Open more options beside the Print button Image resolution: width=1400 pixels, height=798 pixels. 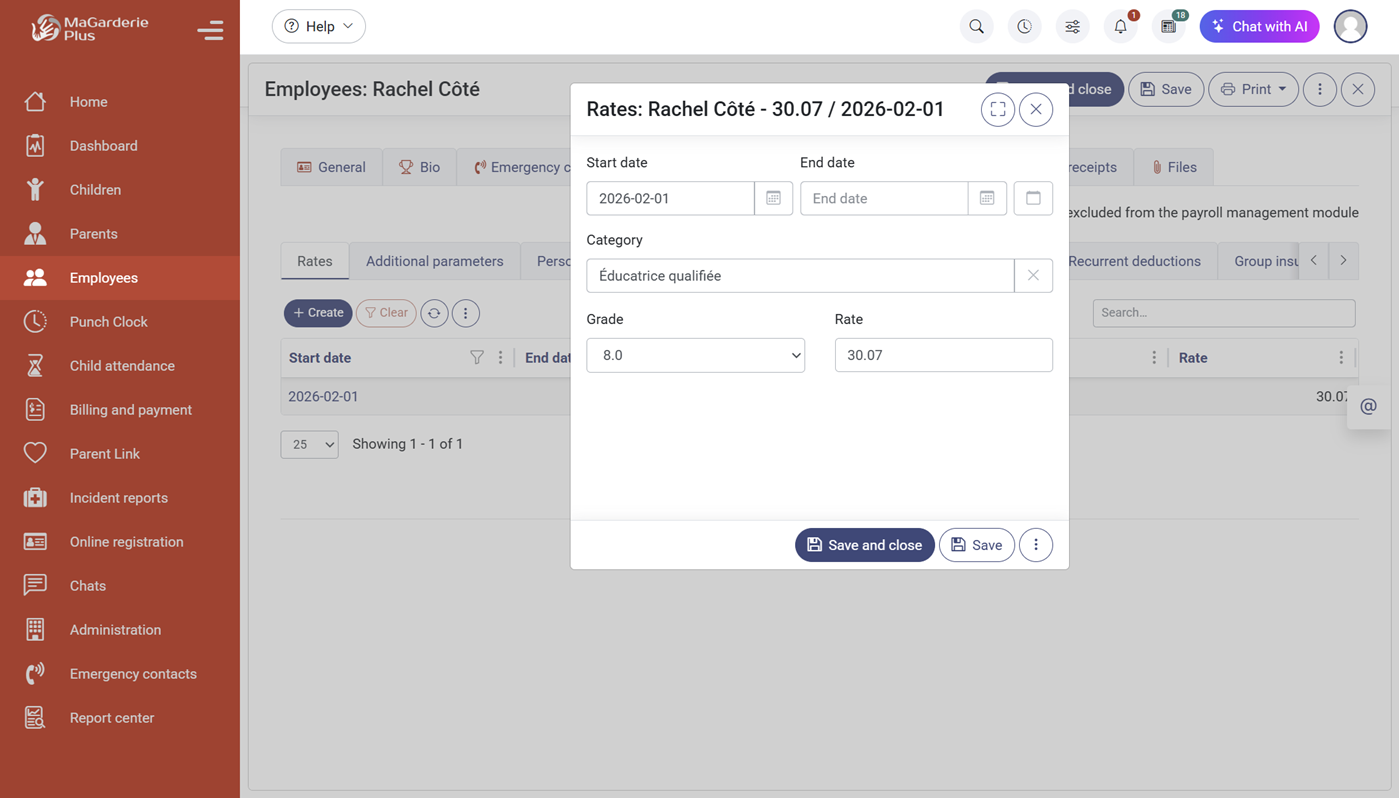point(1320,90)
